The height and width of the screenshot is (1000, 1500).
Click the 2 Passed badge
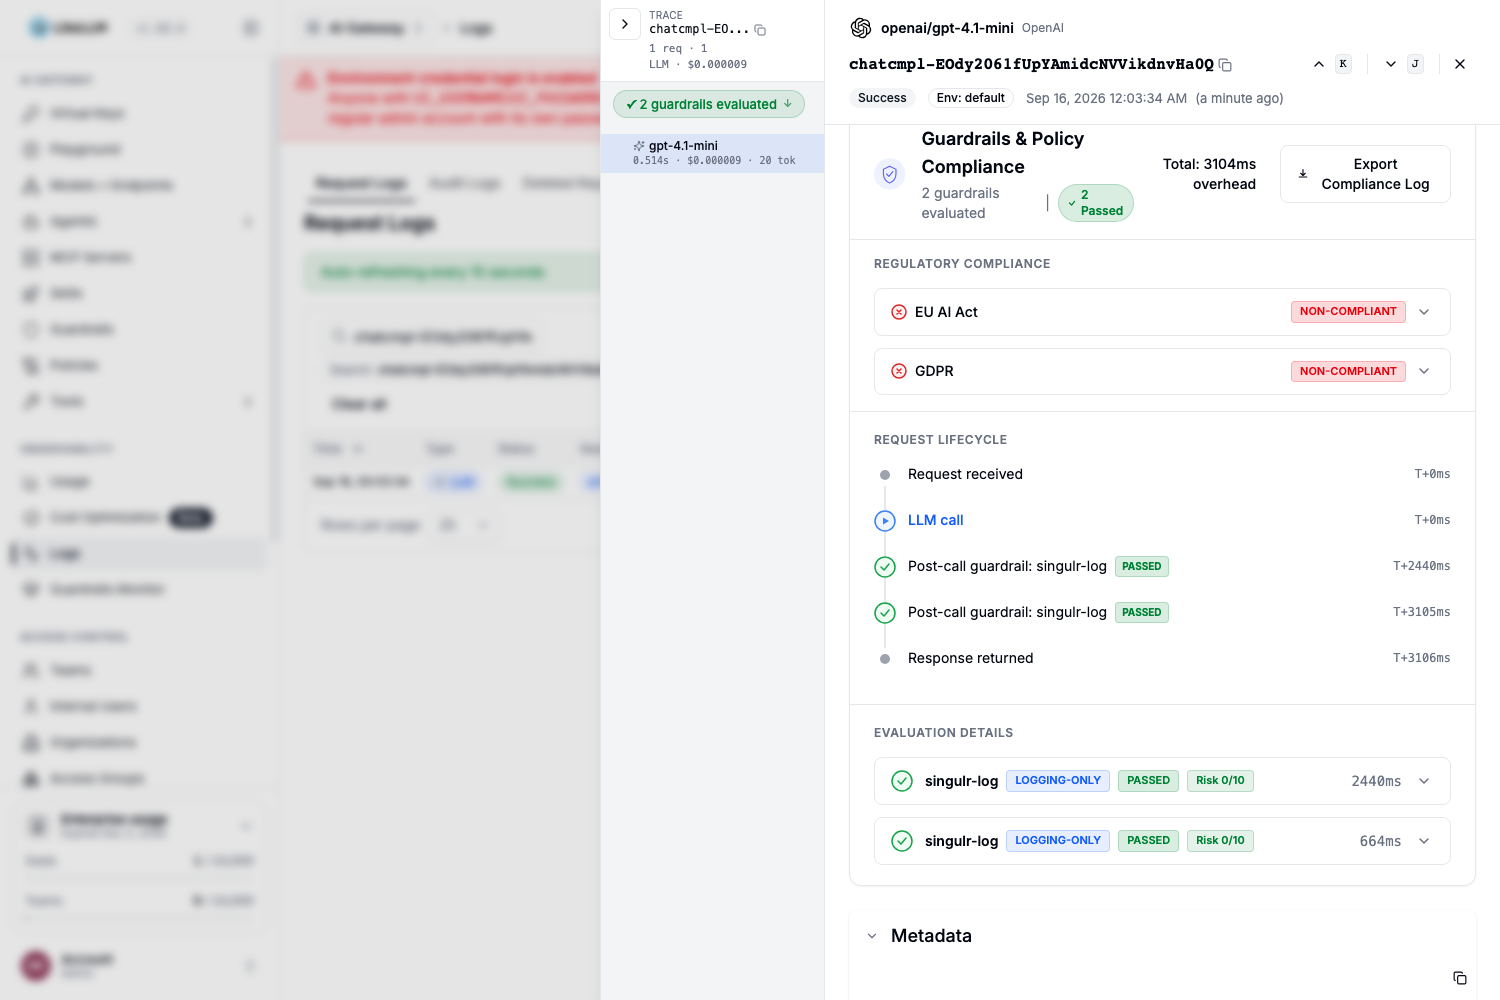1095,203
